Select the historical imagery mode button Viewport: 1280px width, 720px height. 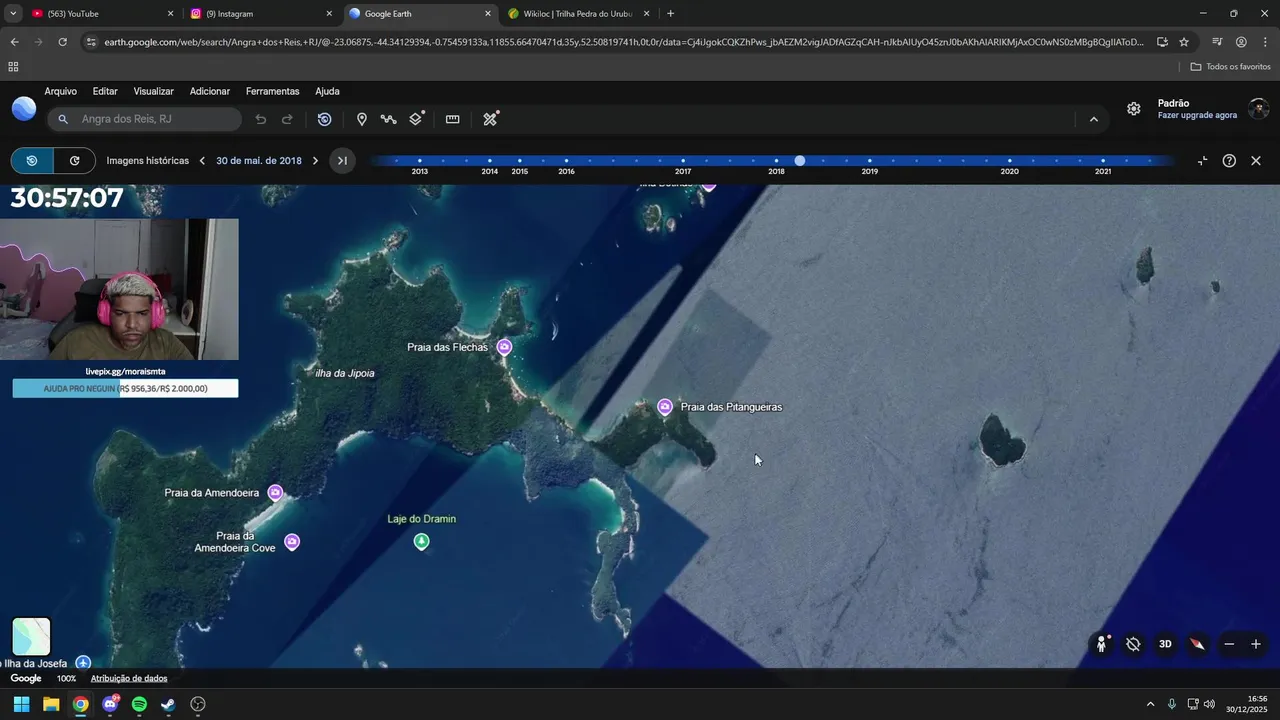coord(32,160)
